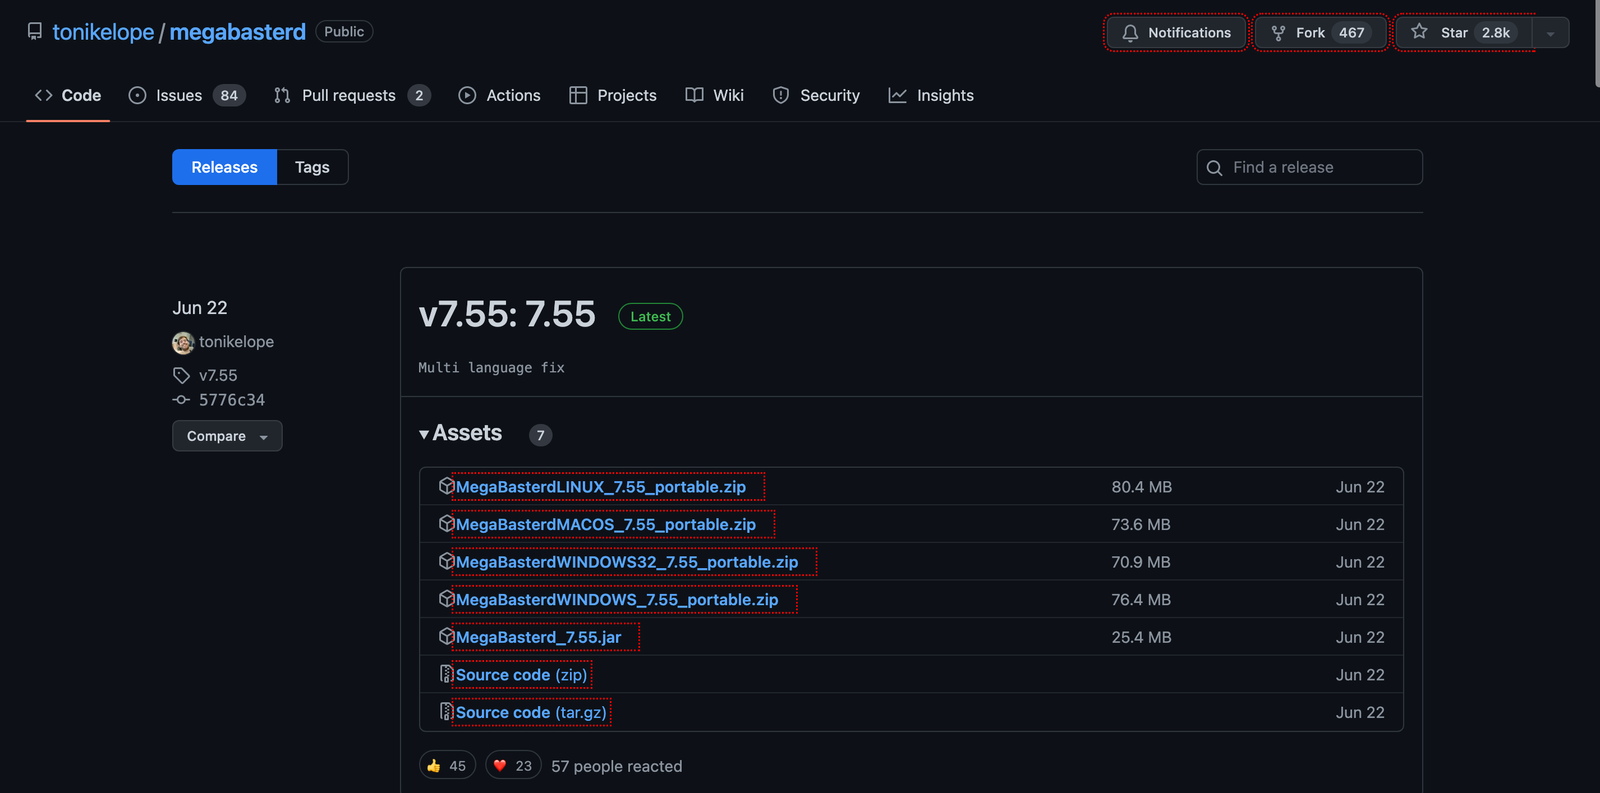Download MegaBasterdMACOS_7.55_portable.zip
This screenshot has height=793, width=1600.
tap(606, 524)
